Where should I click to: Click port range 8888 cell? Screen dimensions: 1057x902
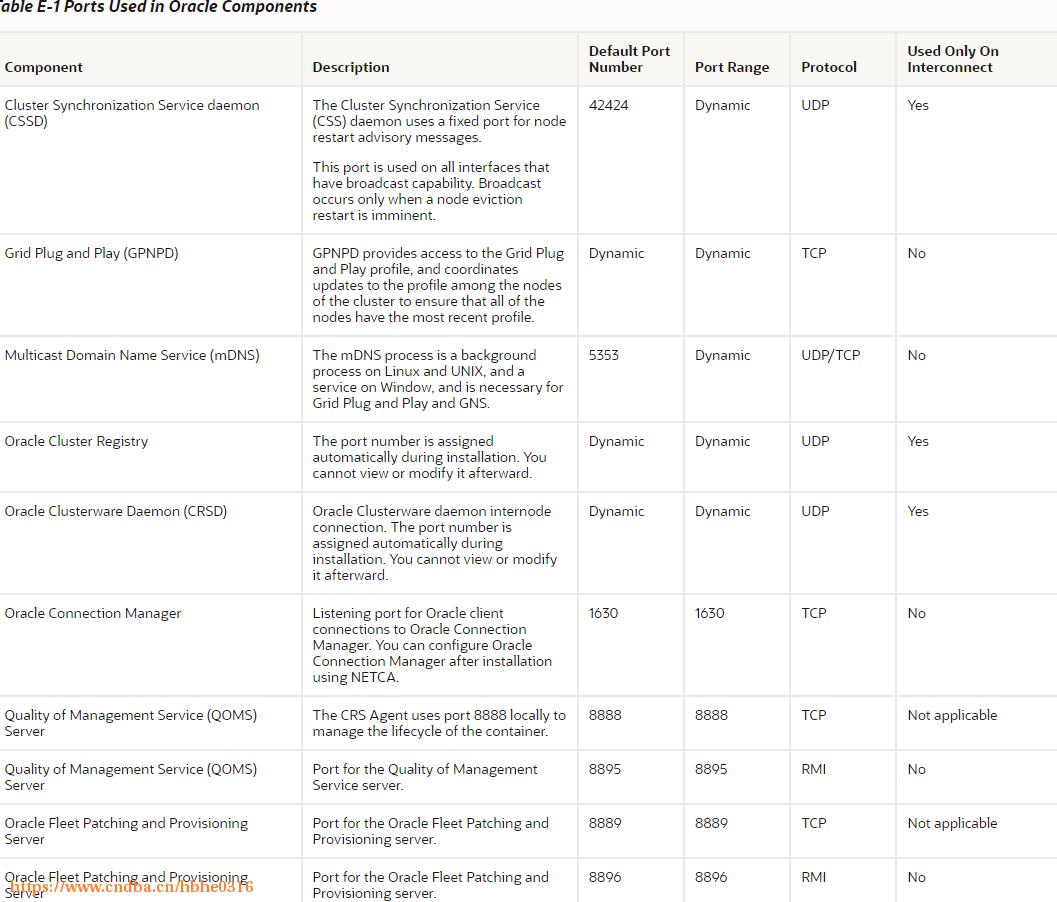pos(711,715)
